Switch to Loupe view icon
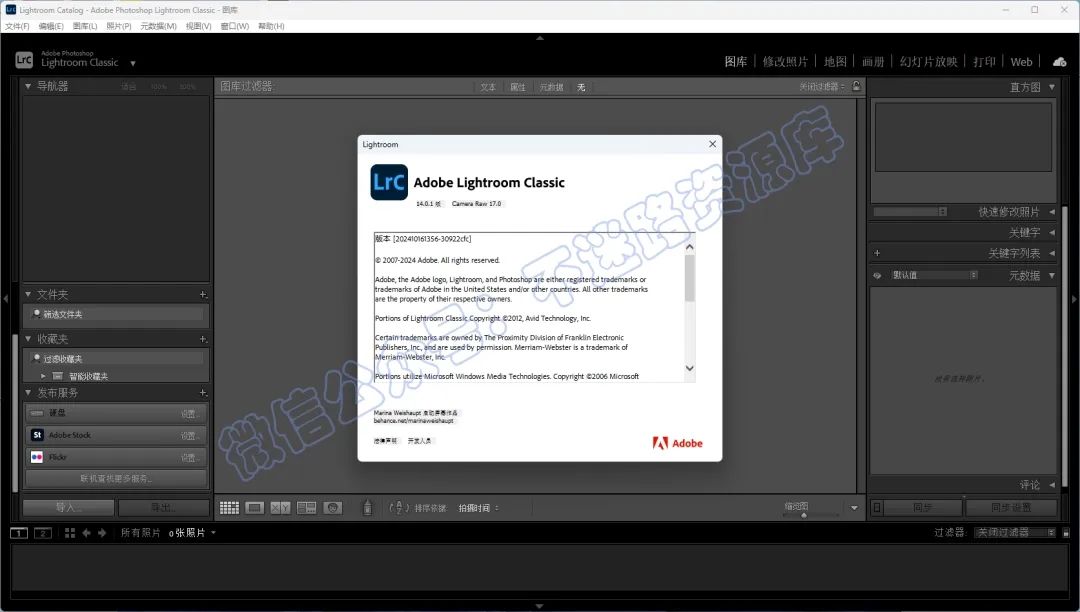 coord(255,508)
